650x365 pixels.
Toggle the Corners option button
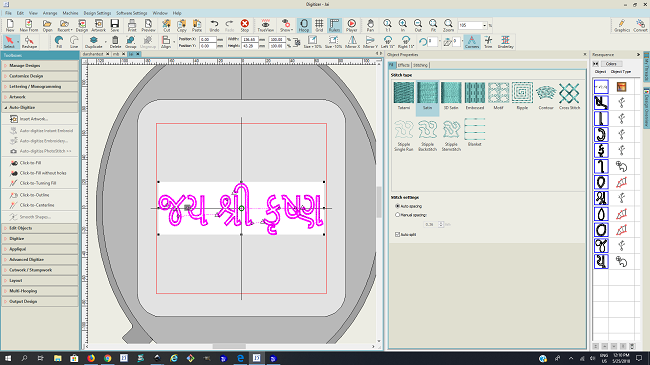(472, 42)
